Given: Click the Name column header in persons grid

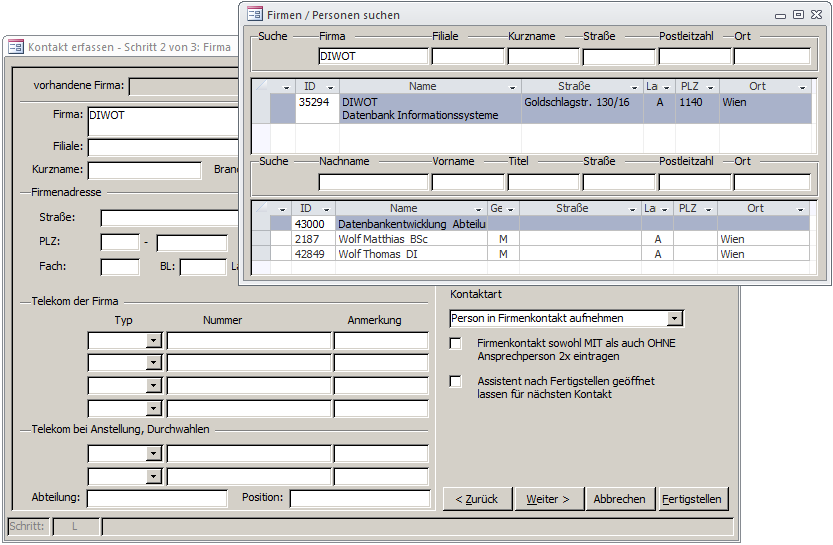Looking at the screenshot, I should coord(411,209).
